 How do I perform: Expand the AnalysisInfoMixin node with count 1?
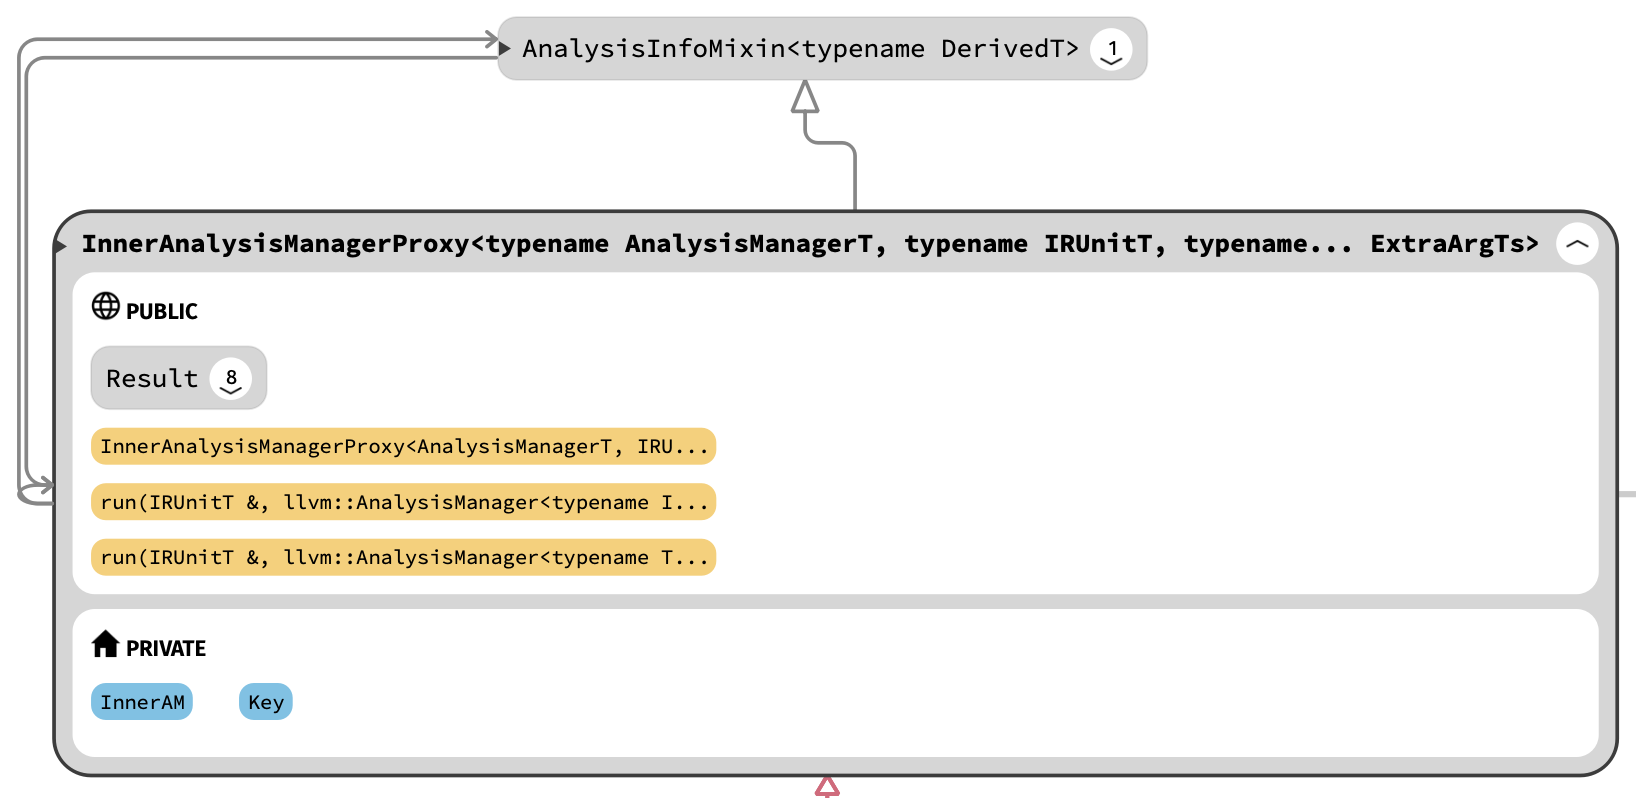pos(1111,49)
